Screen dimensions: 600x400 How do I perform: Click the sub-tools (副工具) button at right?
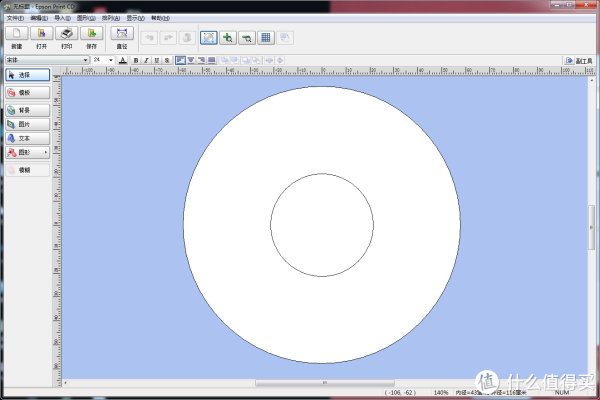(579, 60)
